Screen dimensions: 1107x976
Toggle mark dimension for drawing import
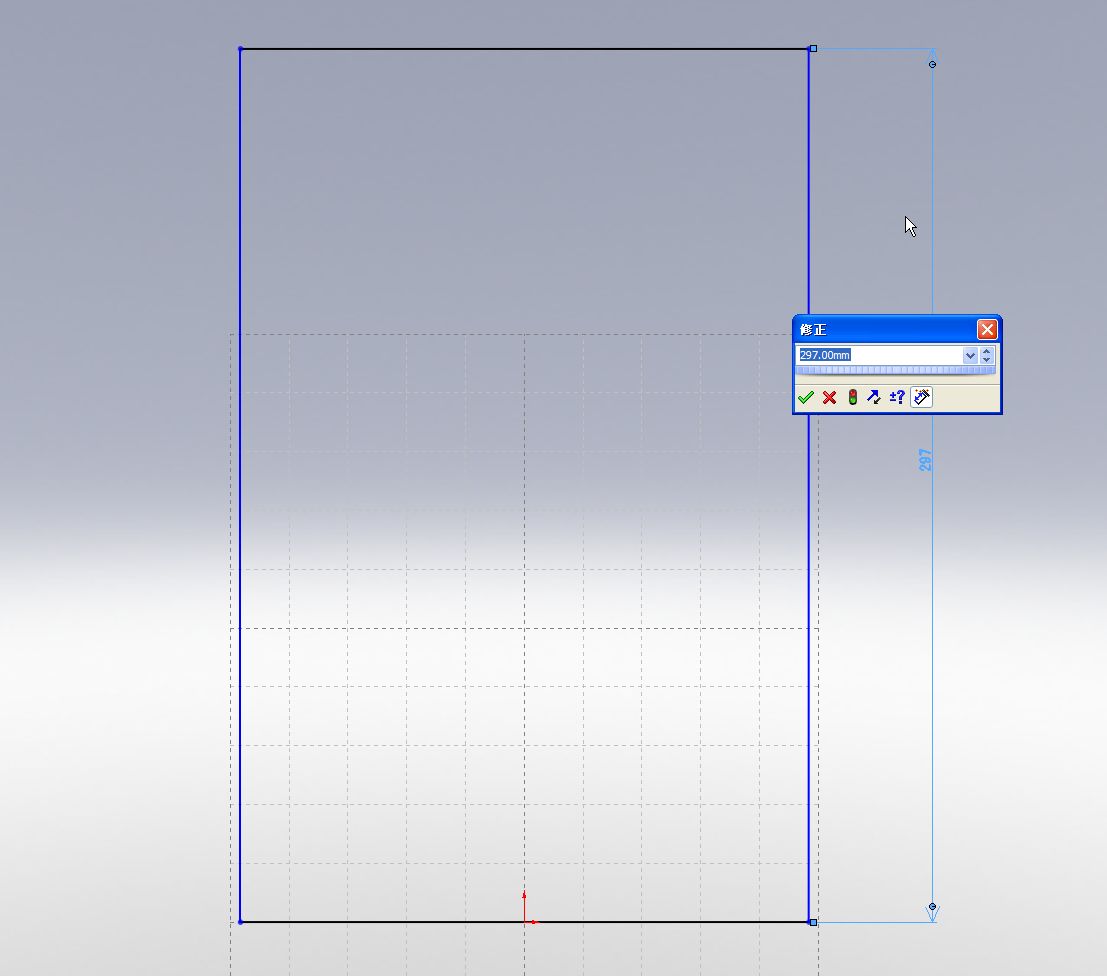click(x=921, y=397)
